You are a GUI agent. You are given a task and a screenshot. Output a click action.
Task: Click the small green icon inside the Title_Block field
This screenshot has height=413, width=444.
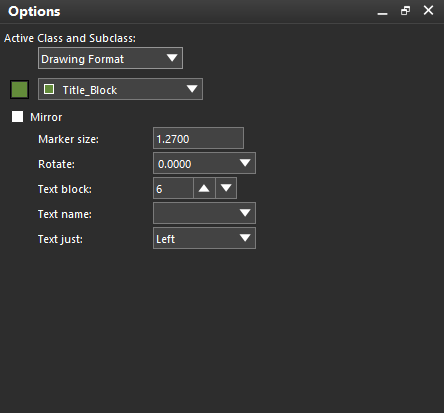pos(49,89)
